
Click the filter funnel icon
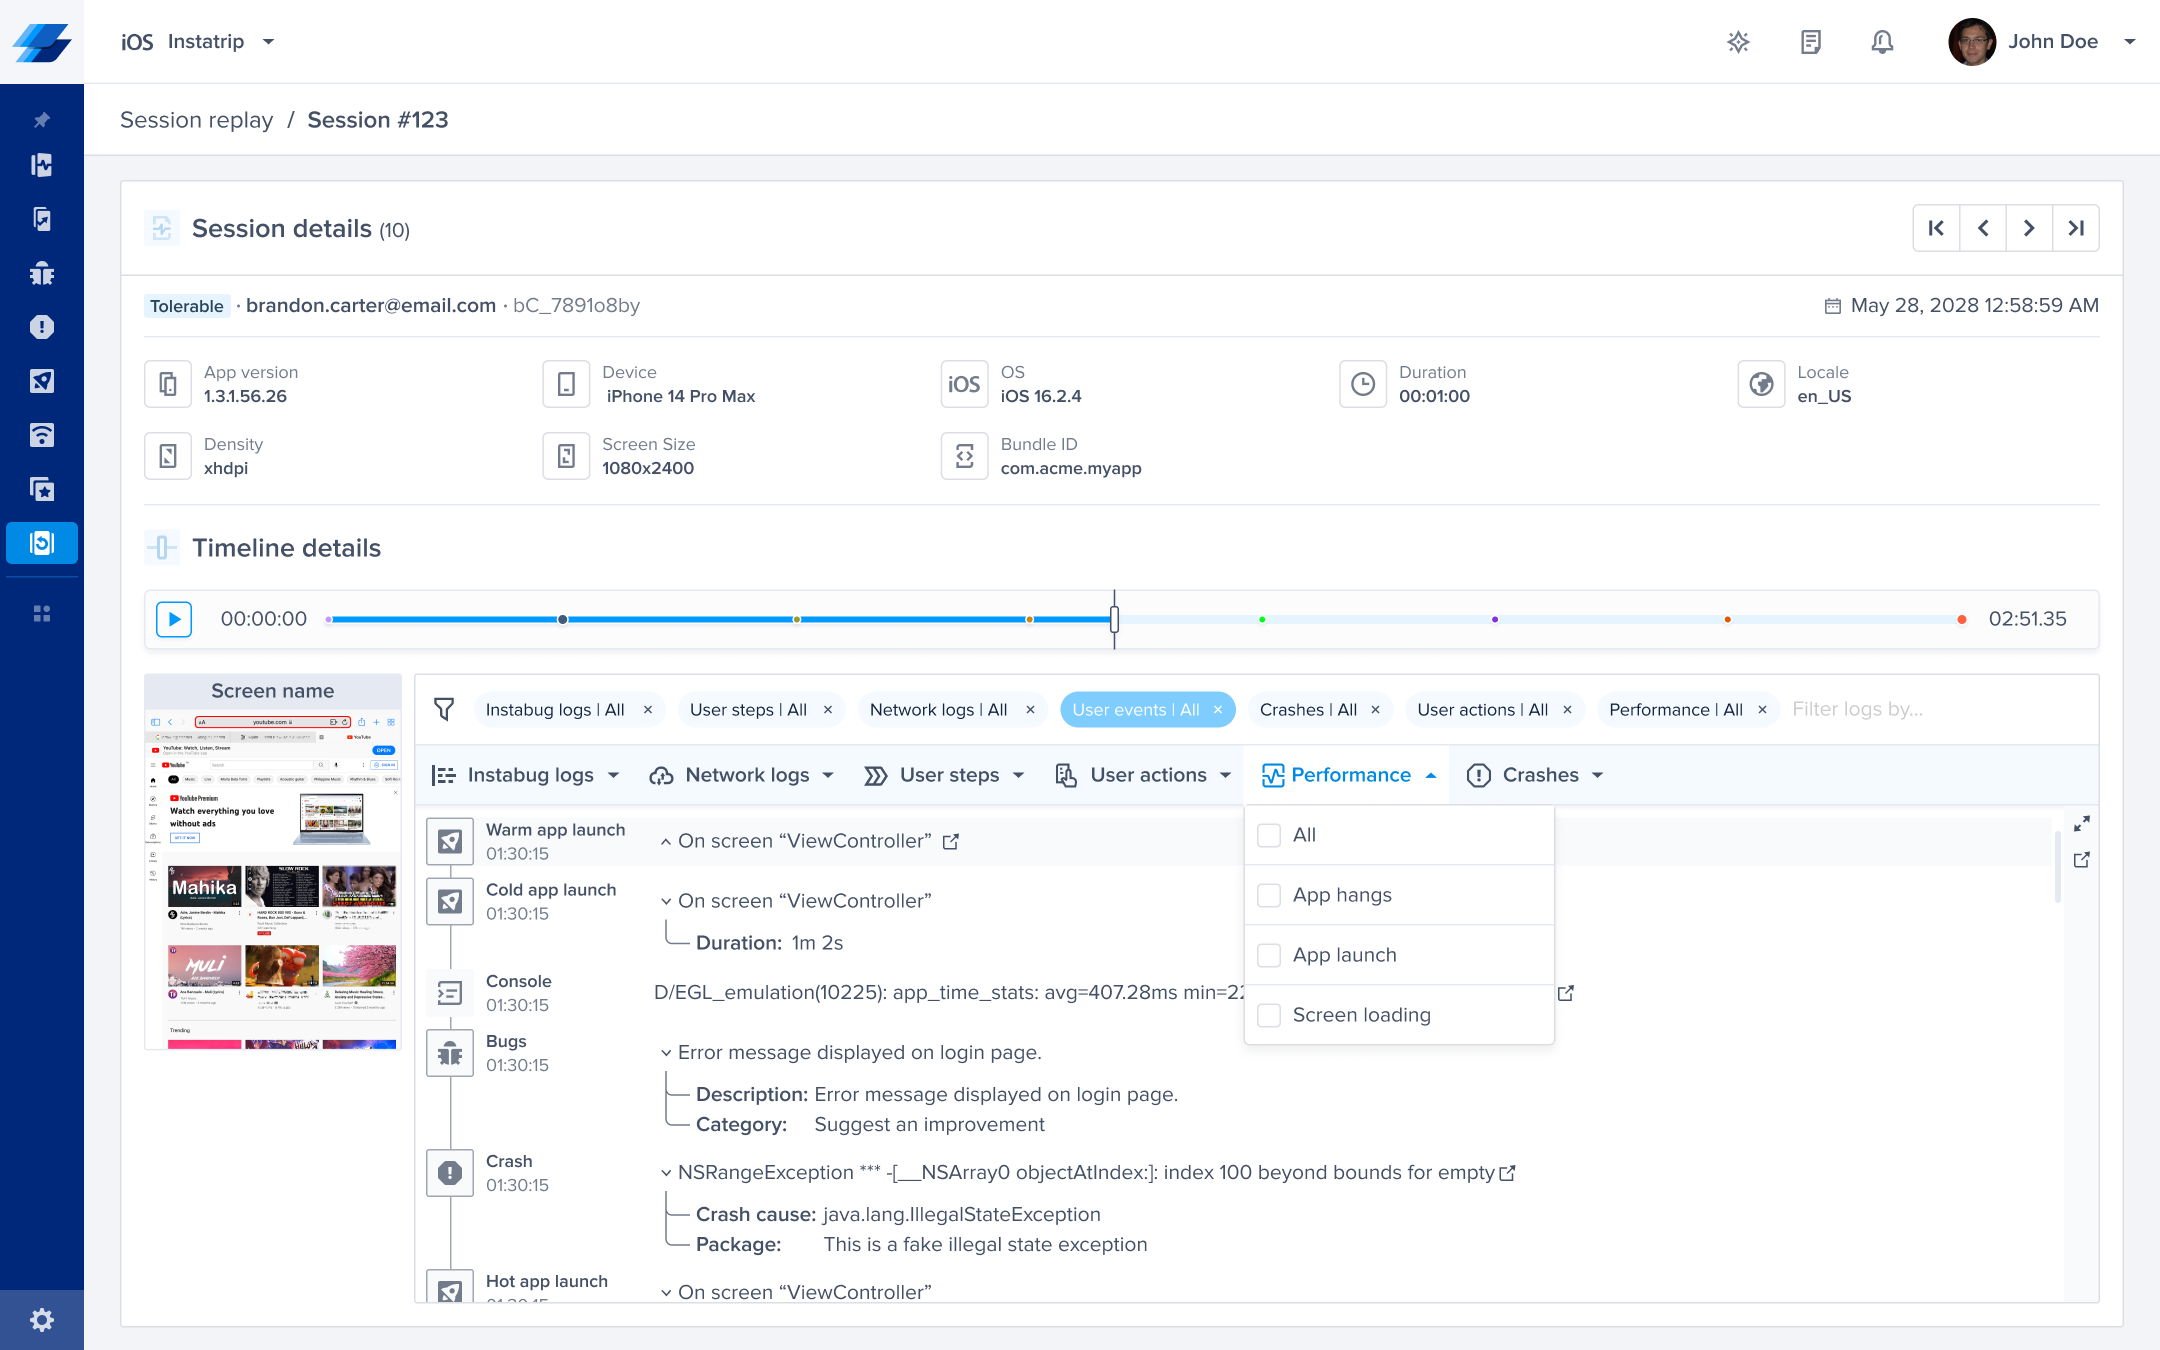pyautogui.click(x=444, y=709)
